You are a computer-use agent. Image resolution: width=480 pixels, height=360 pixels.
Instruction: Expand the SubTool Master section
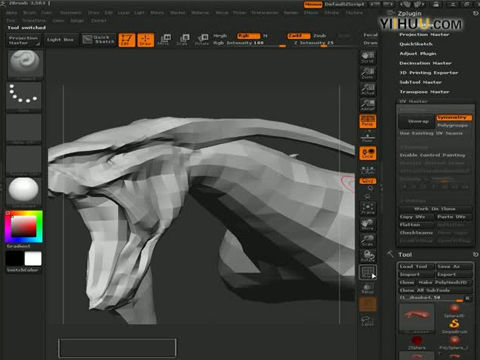[x=421, y=82]
